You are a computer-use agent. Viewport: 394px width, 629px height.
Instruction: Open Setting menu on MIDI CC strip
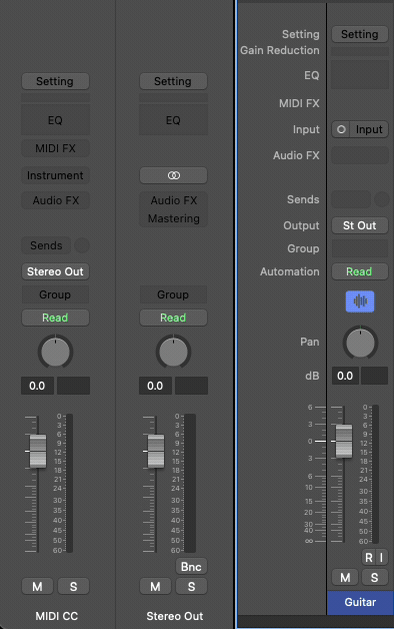coord(55,81)
